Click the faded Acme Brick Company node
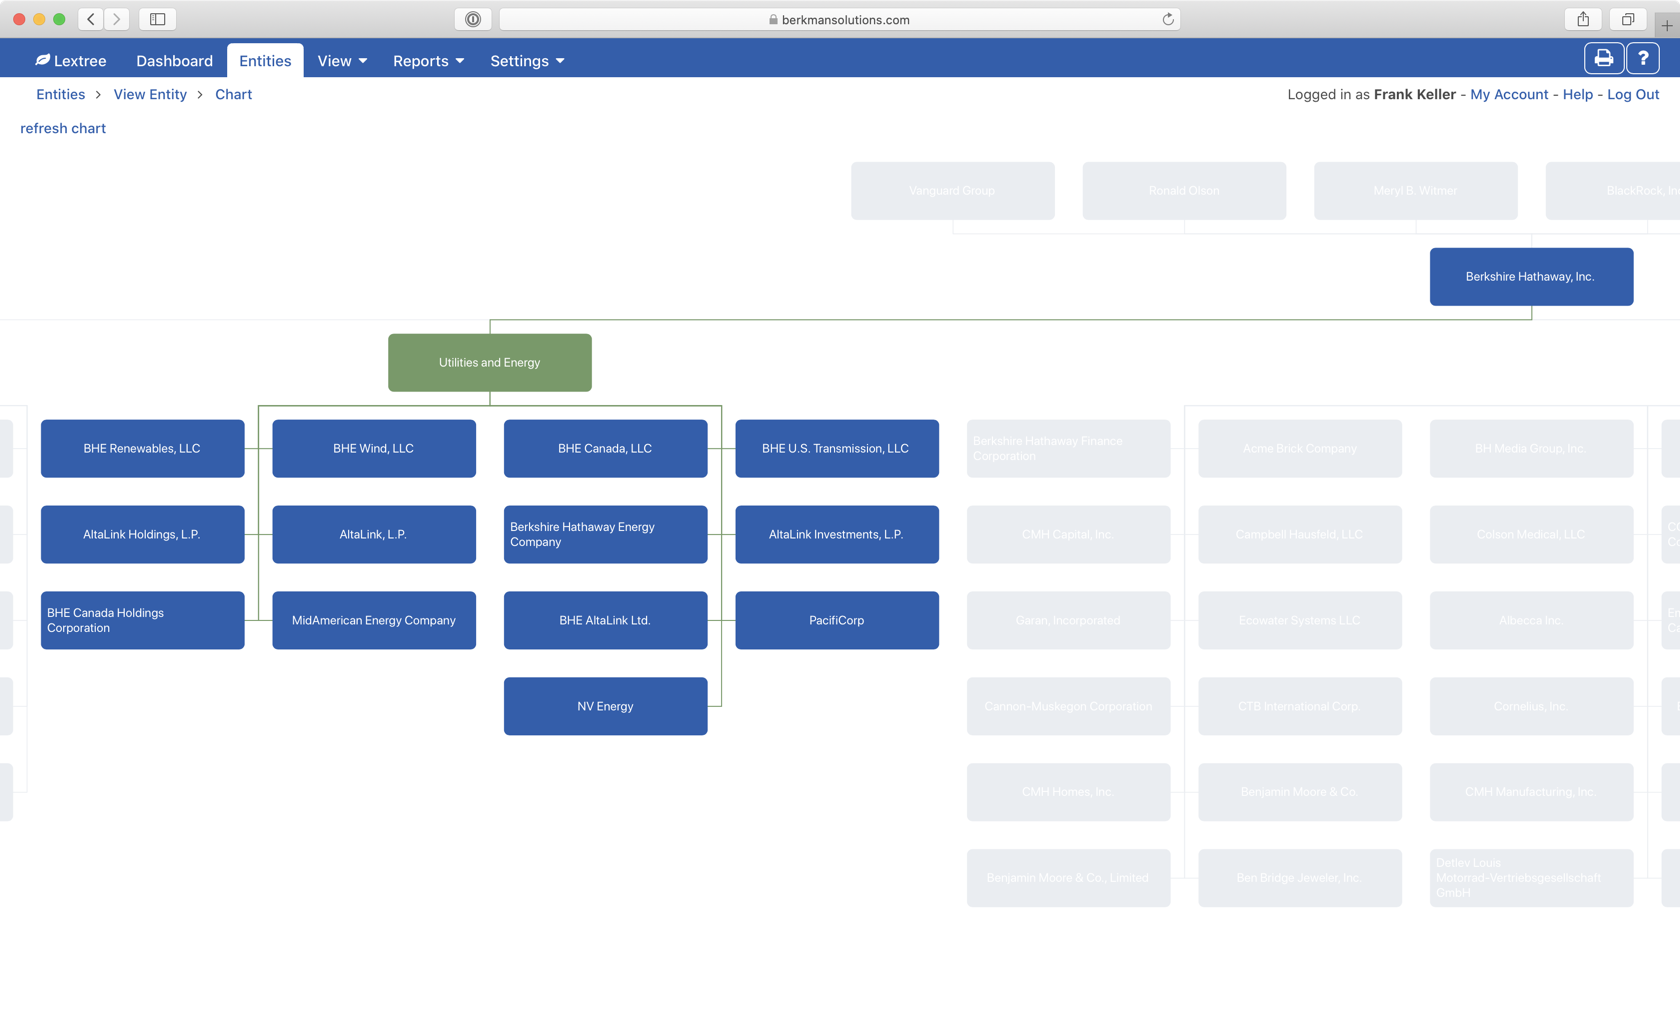 pyautogui.click(x=1300, y=449)
